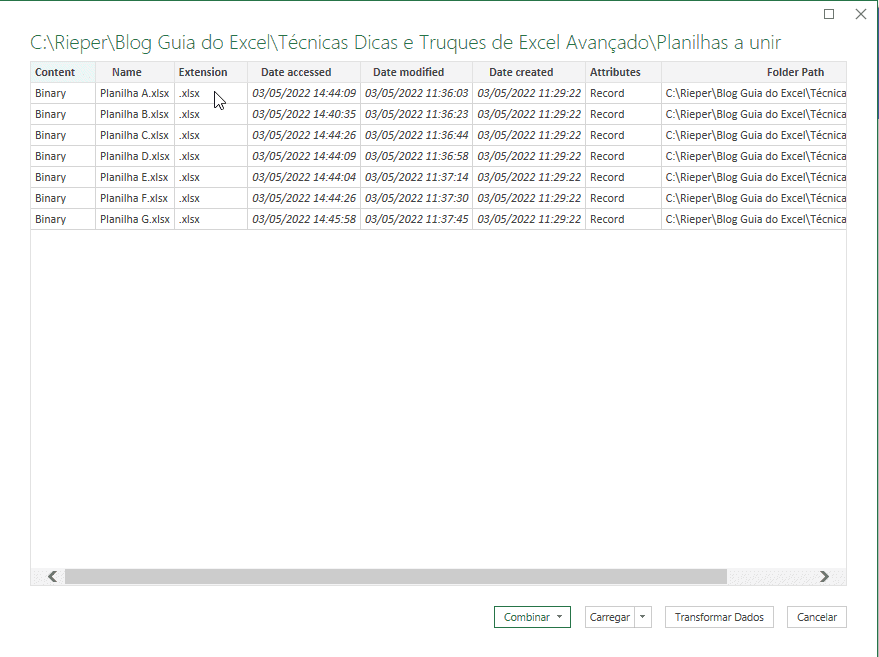Image resolution: width=879 pixels, height=657 pixels.
Task: Click the Date created column header
Action: (x=520, y=71)
